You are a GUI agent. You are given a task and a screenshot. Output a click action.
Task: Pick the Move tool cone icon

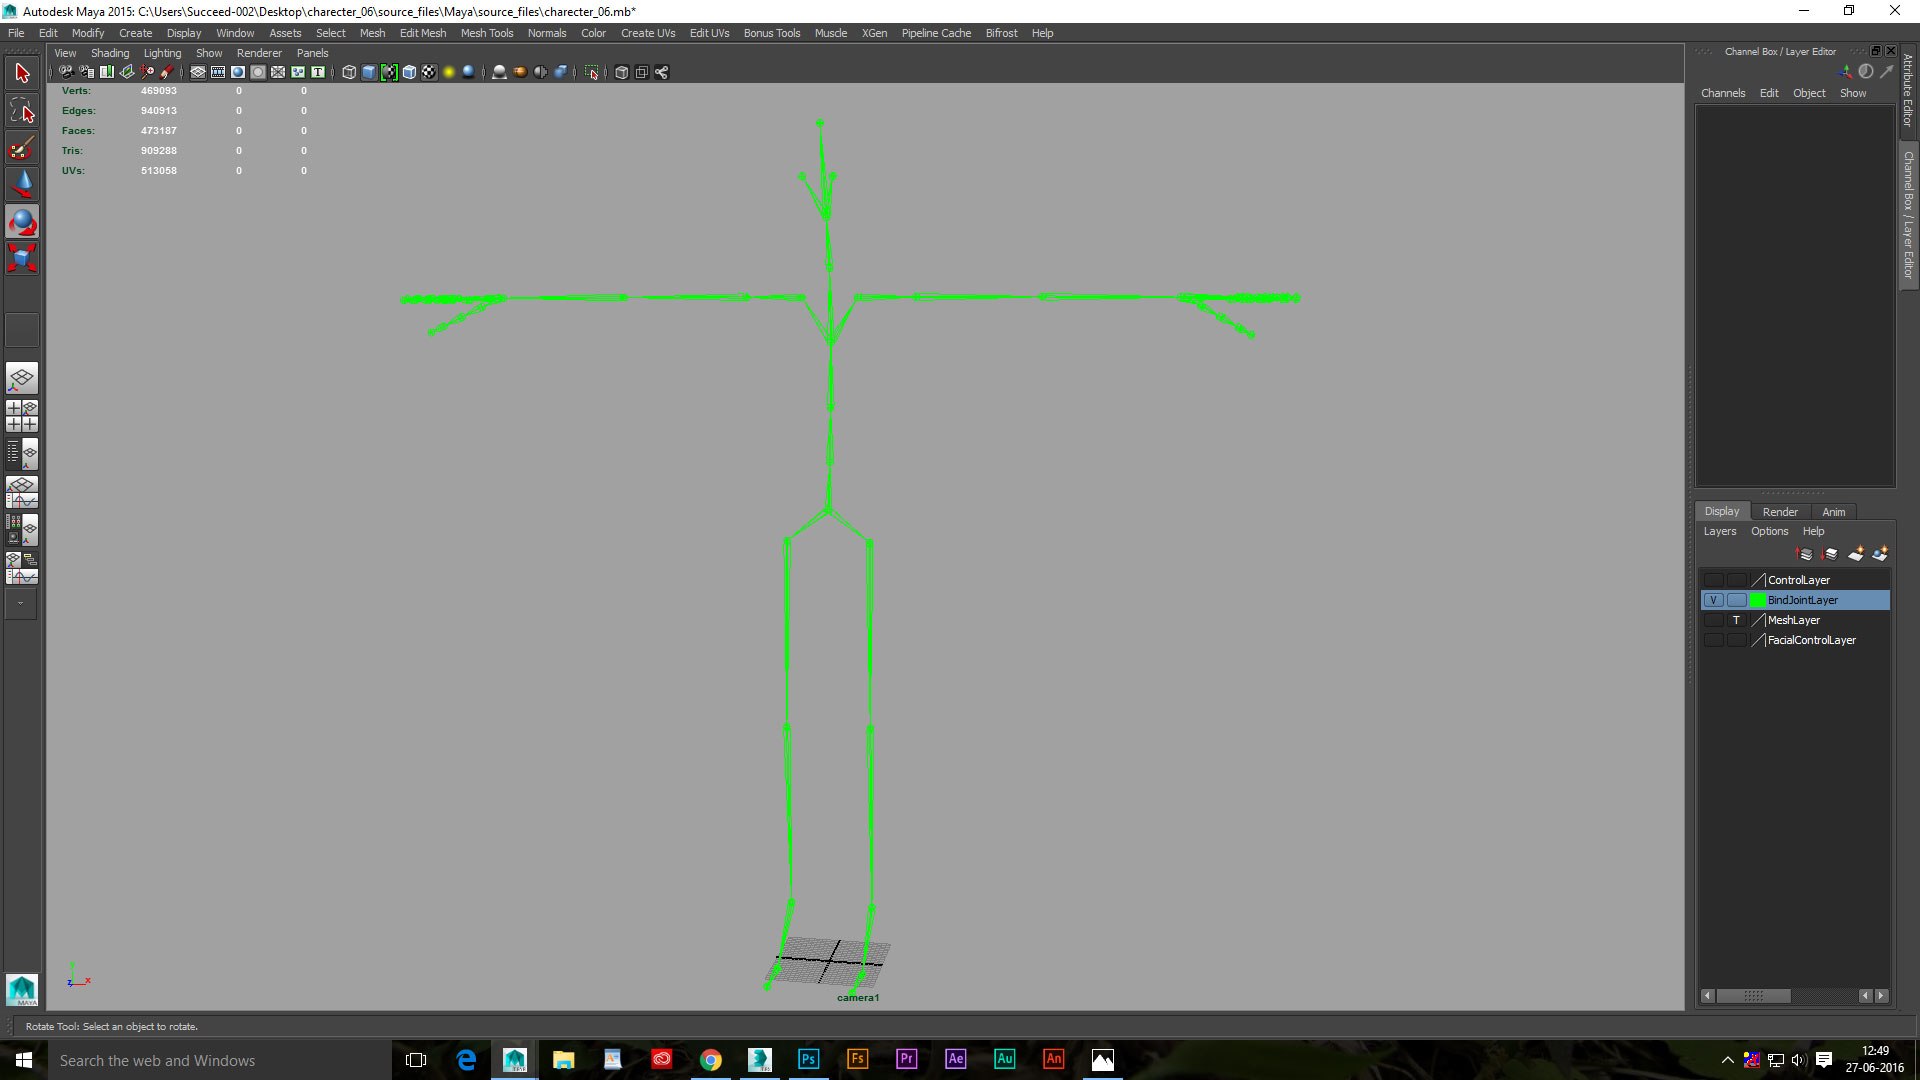click(22, 185)
